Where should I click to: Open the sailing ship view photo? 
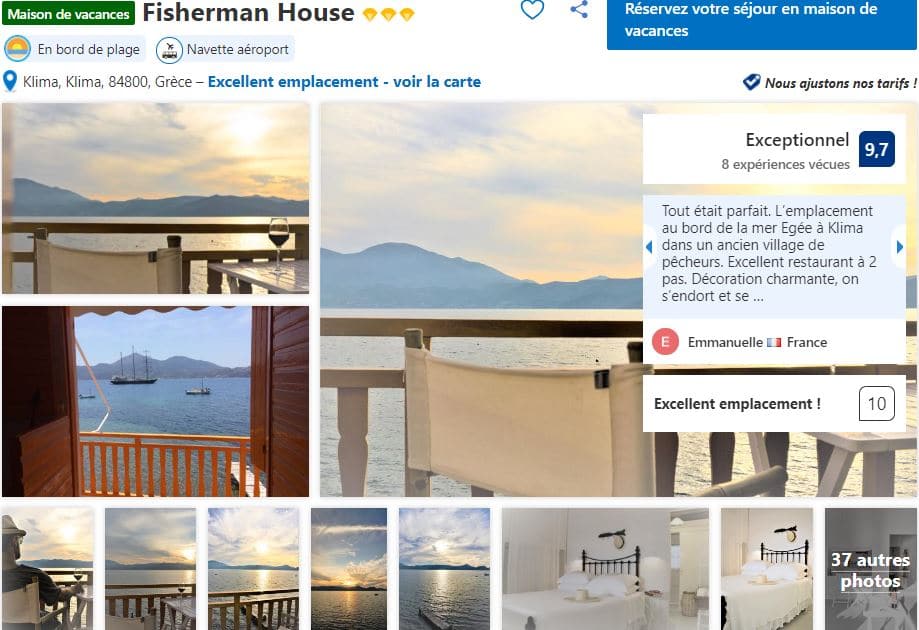pos(155,401)
